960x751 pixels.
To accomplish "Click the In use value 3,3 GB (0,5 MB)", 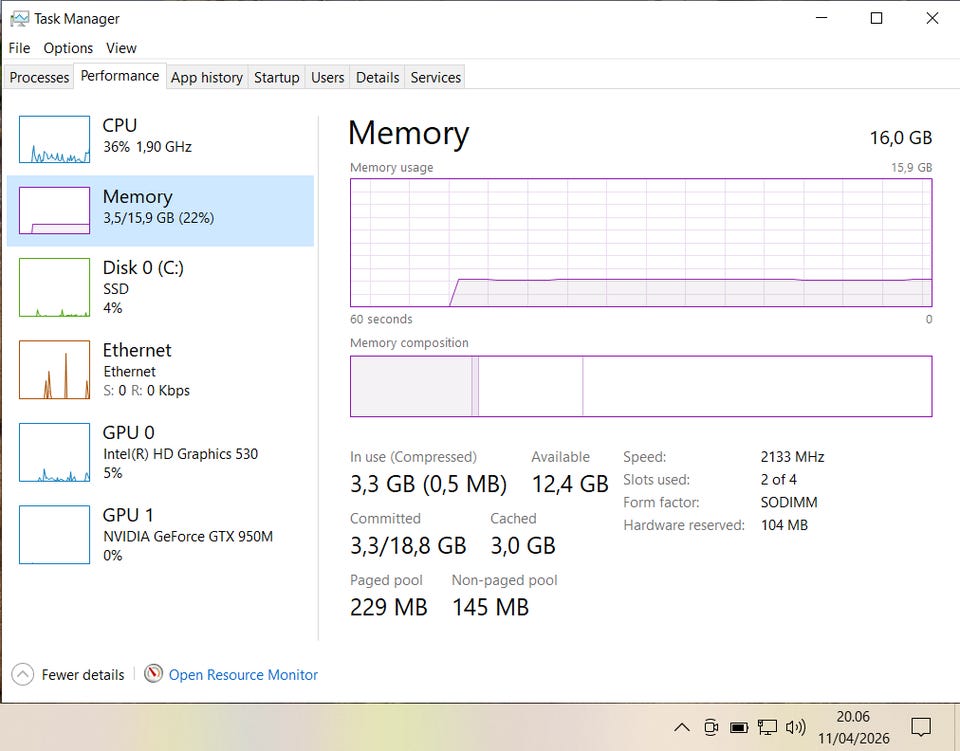I will coord(429,484).
